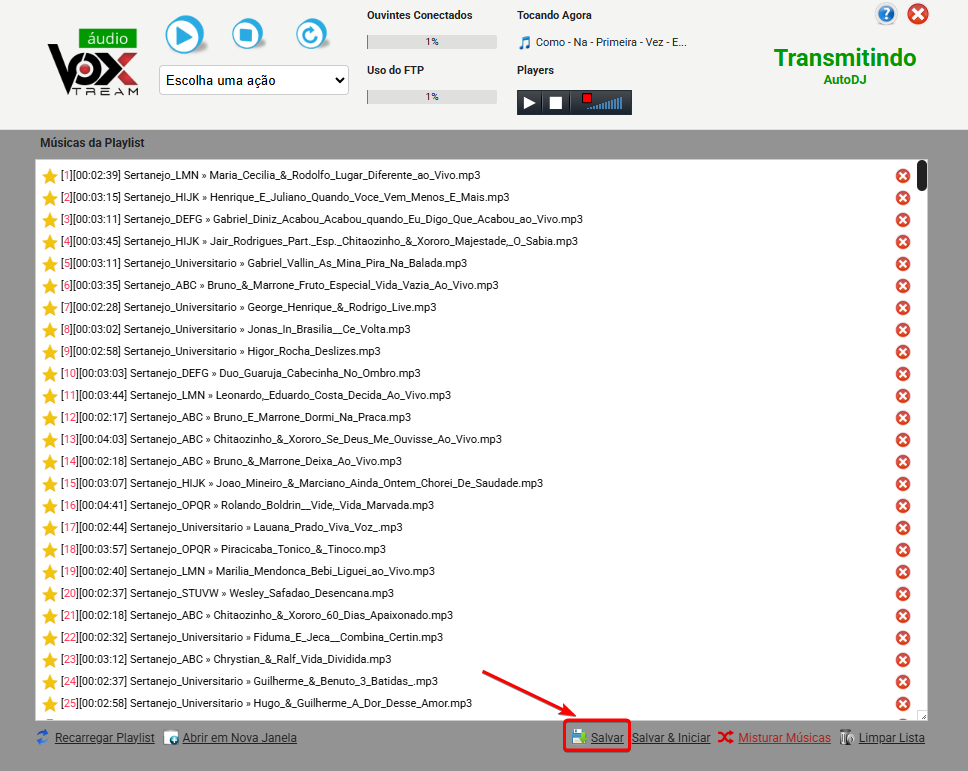968x771 pixels.
Task: Click the red close icon at top right
Action: pos(917,14)
